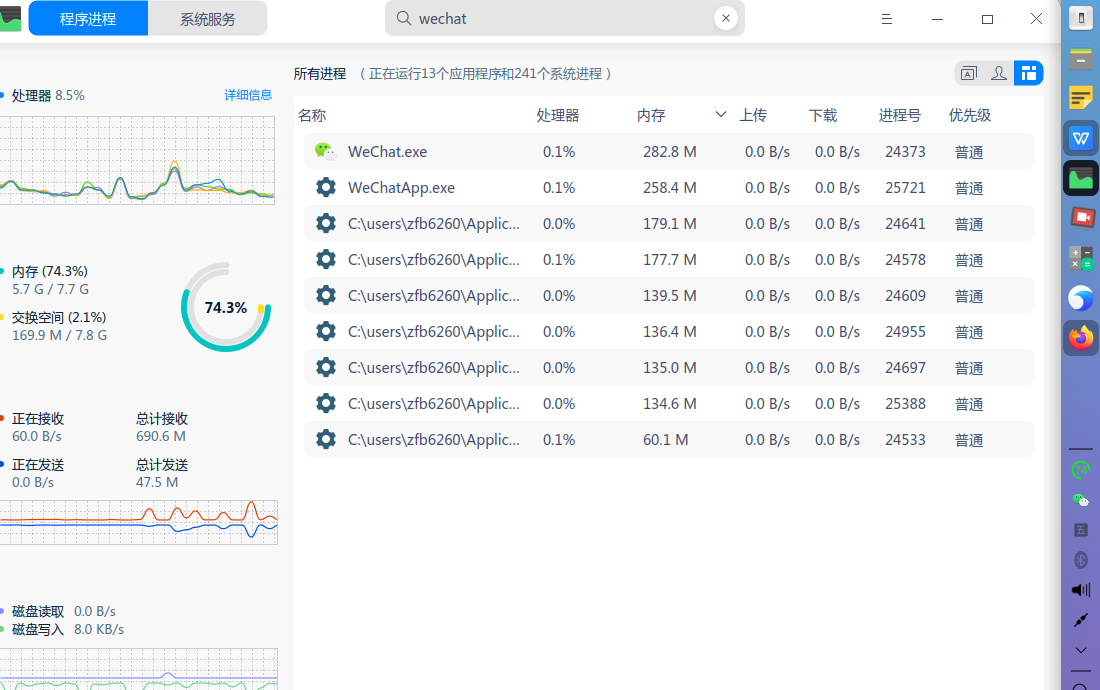
Task: Open the 详细信息 link for processor
Action: pyautogui.click(x=248, y=95)
